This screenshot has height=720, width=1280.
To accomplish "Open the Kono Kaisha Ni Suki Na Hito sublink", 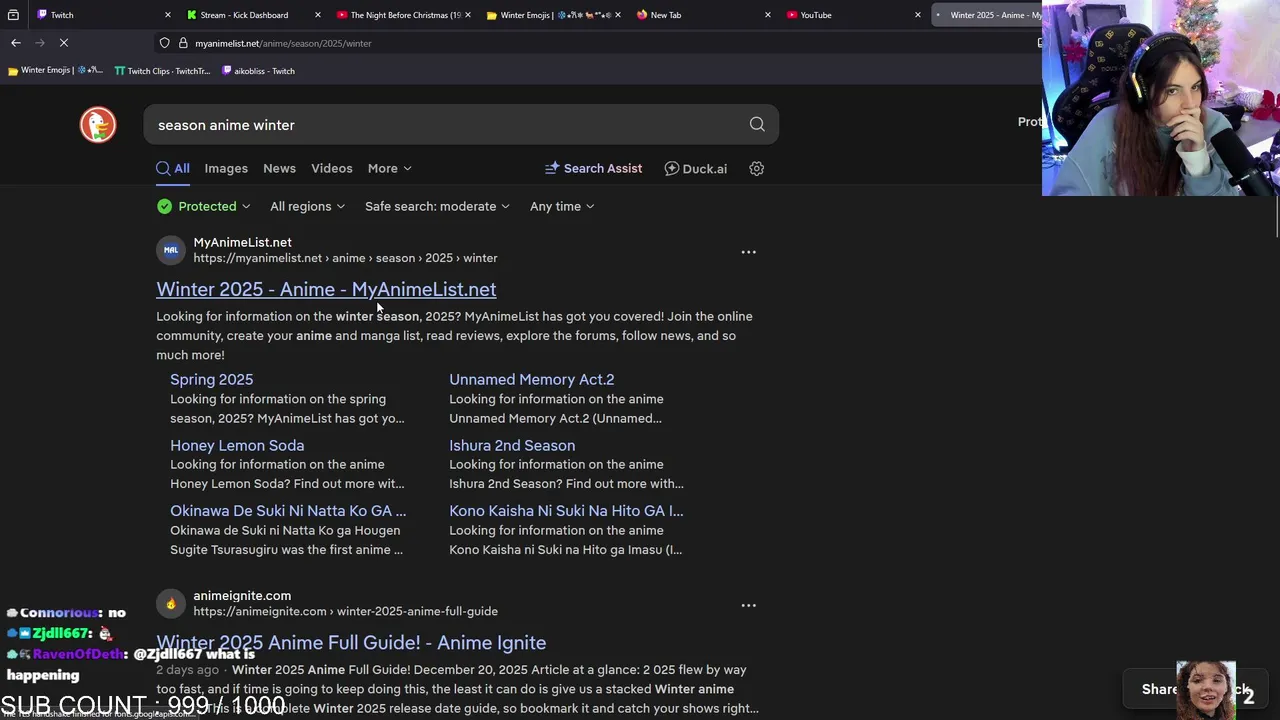I will click(566, 511).
